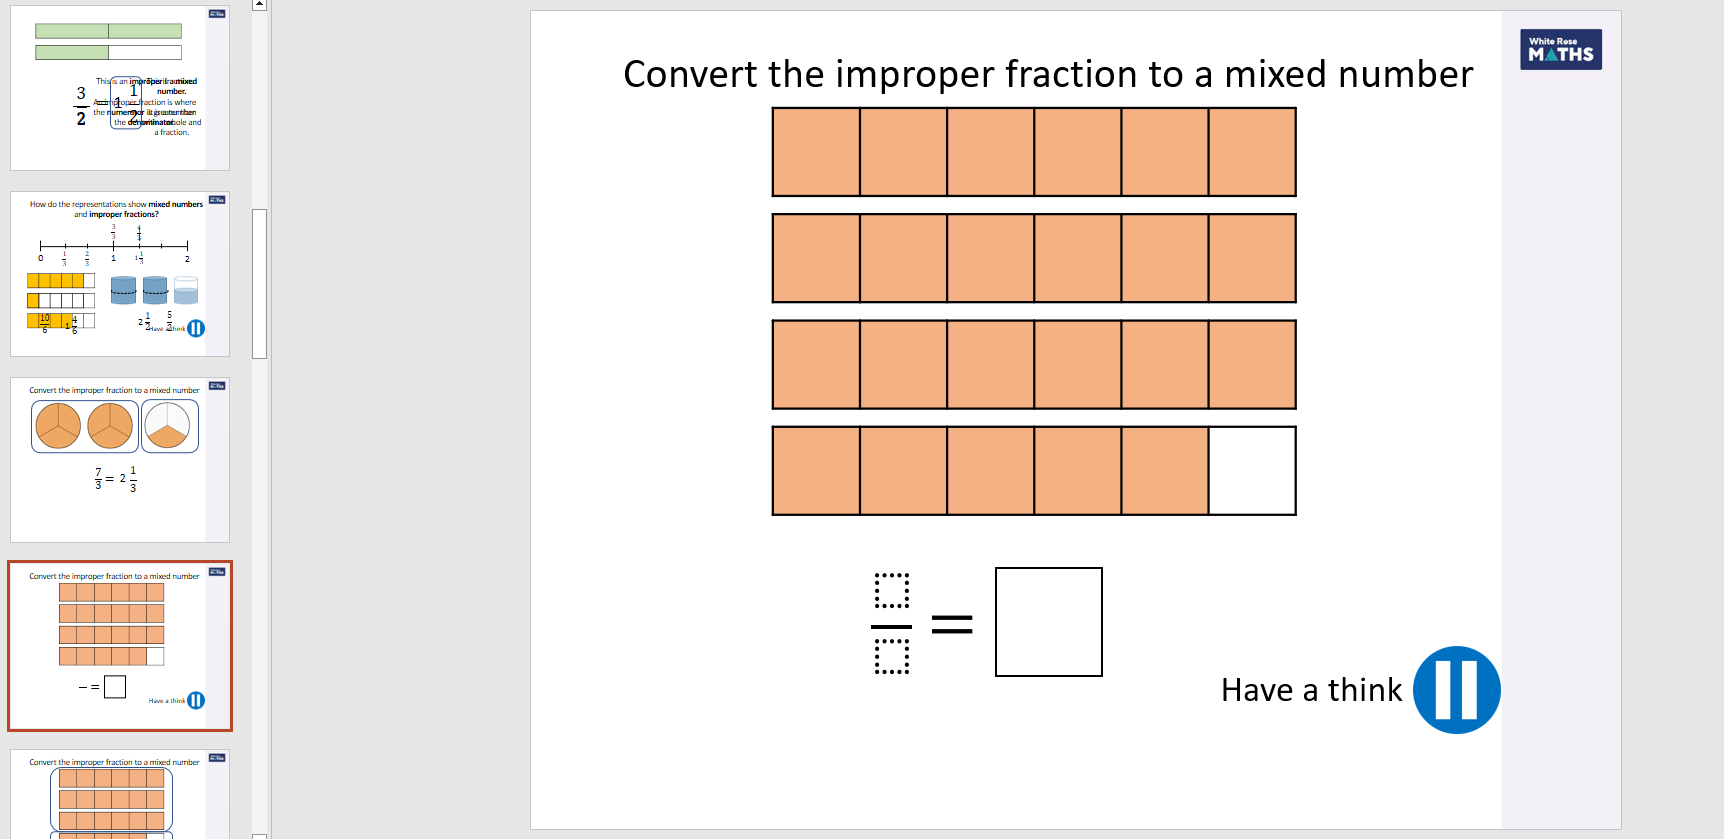The height and width of the screenshot is (839, 1724).
Task: Click pause icon in the selected slide thumbnail
Action: [x=196, y=700]
